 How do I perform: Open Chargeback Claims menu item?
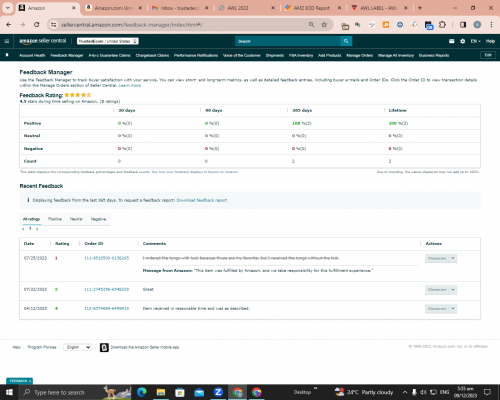[152, 55]
